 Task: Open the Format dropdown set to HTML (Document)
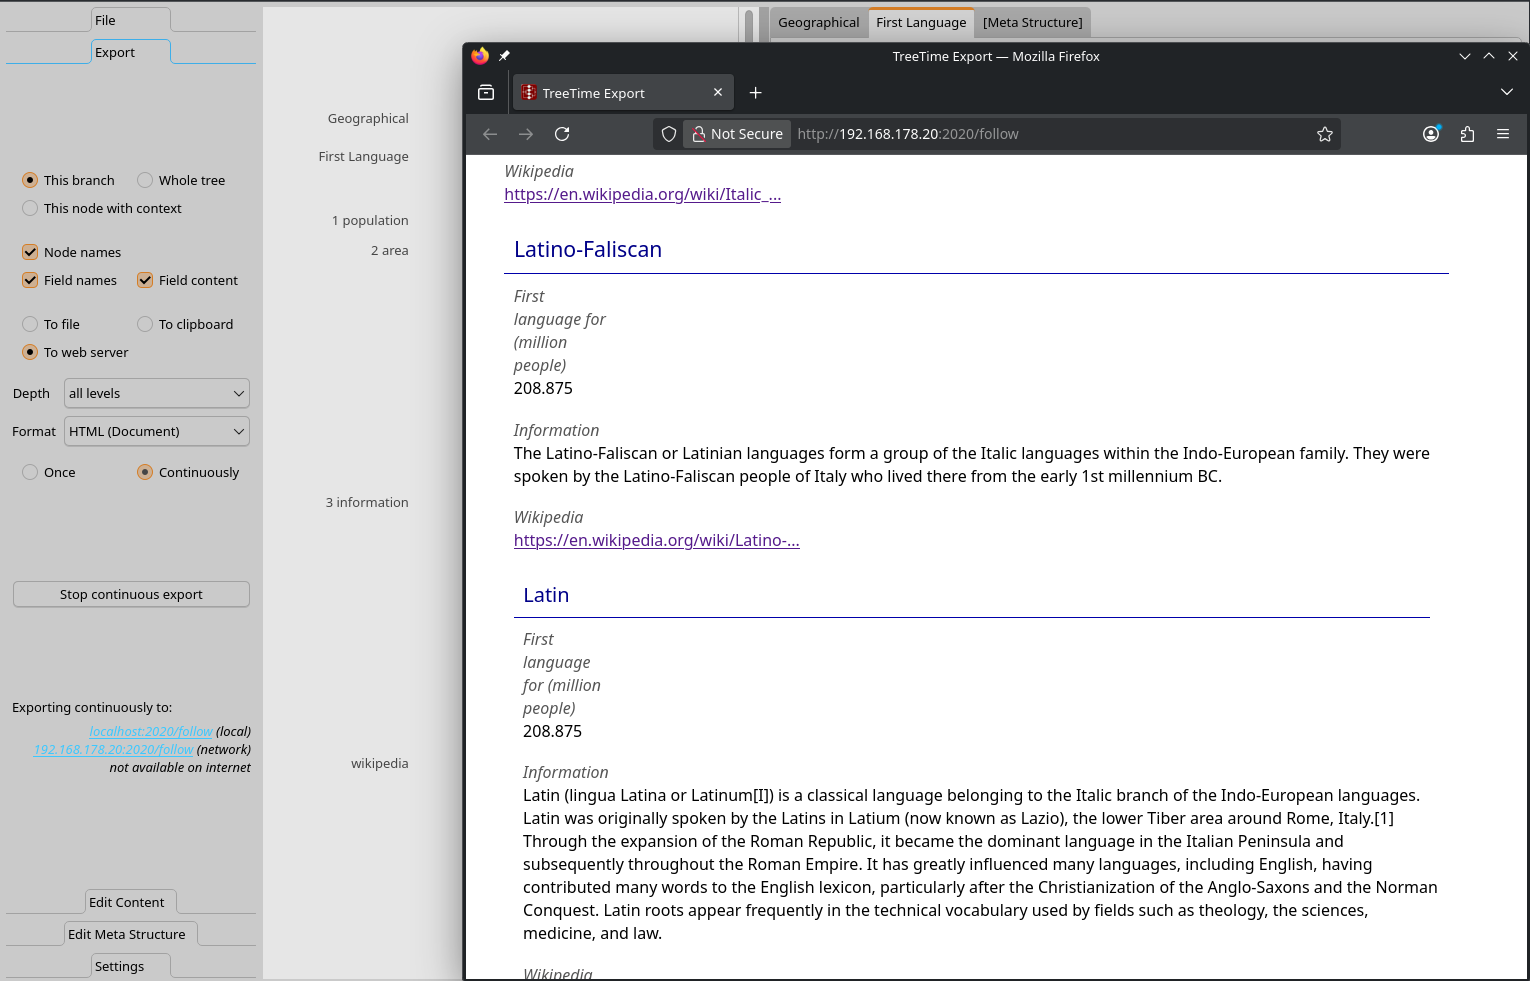point(156,431)
